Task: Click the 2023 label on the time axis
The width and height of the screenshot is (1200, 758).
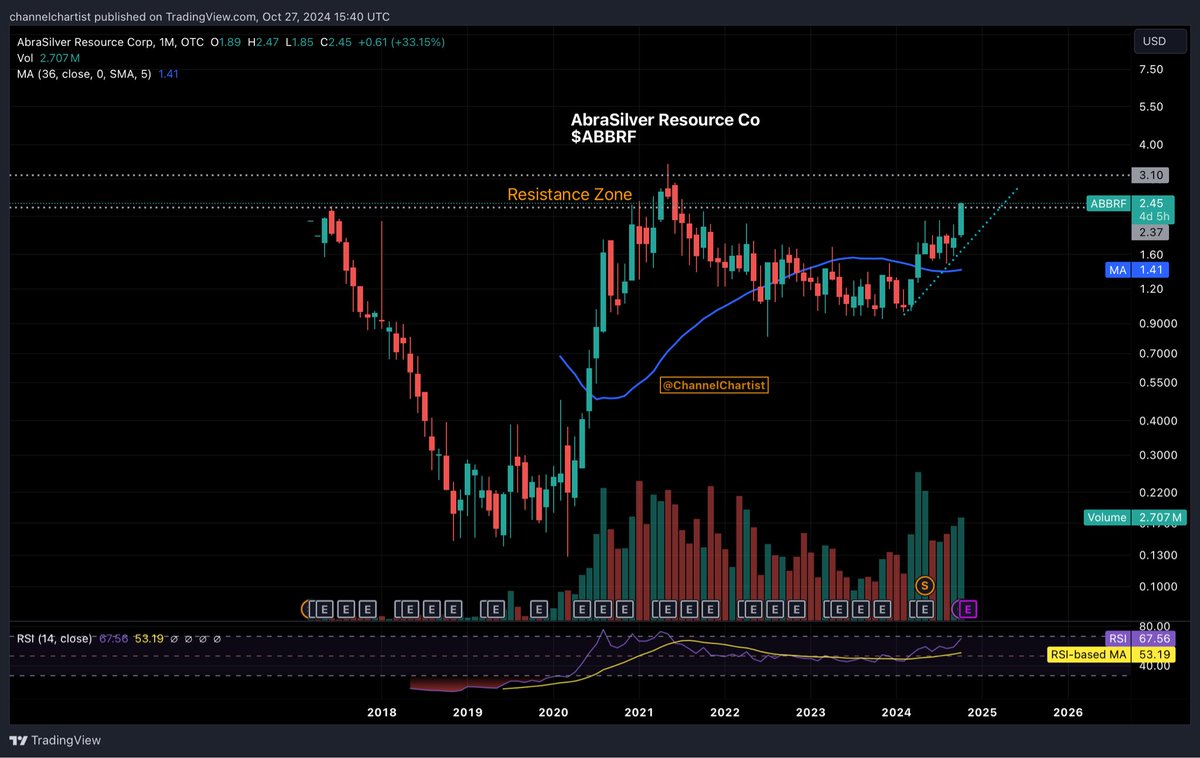Action: pos(811,712)
